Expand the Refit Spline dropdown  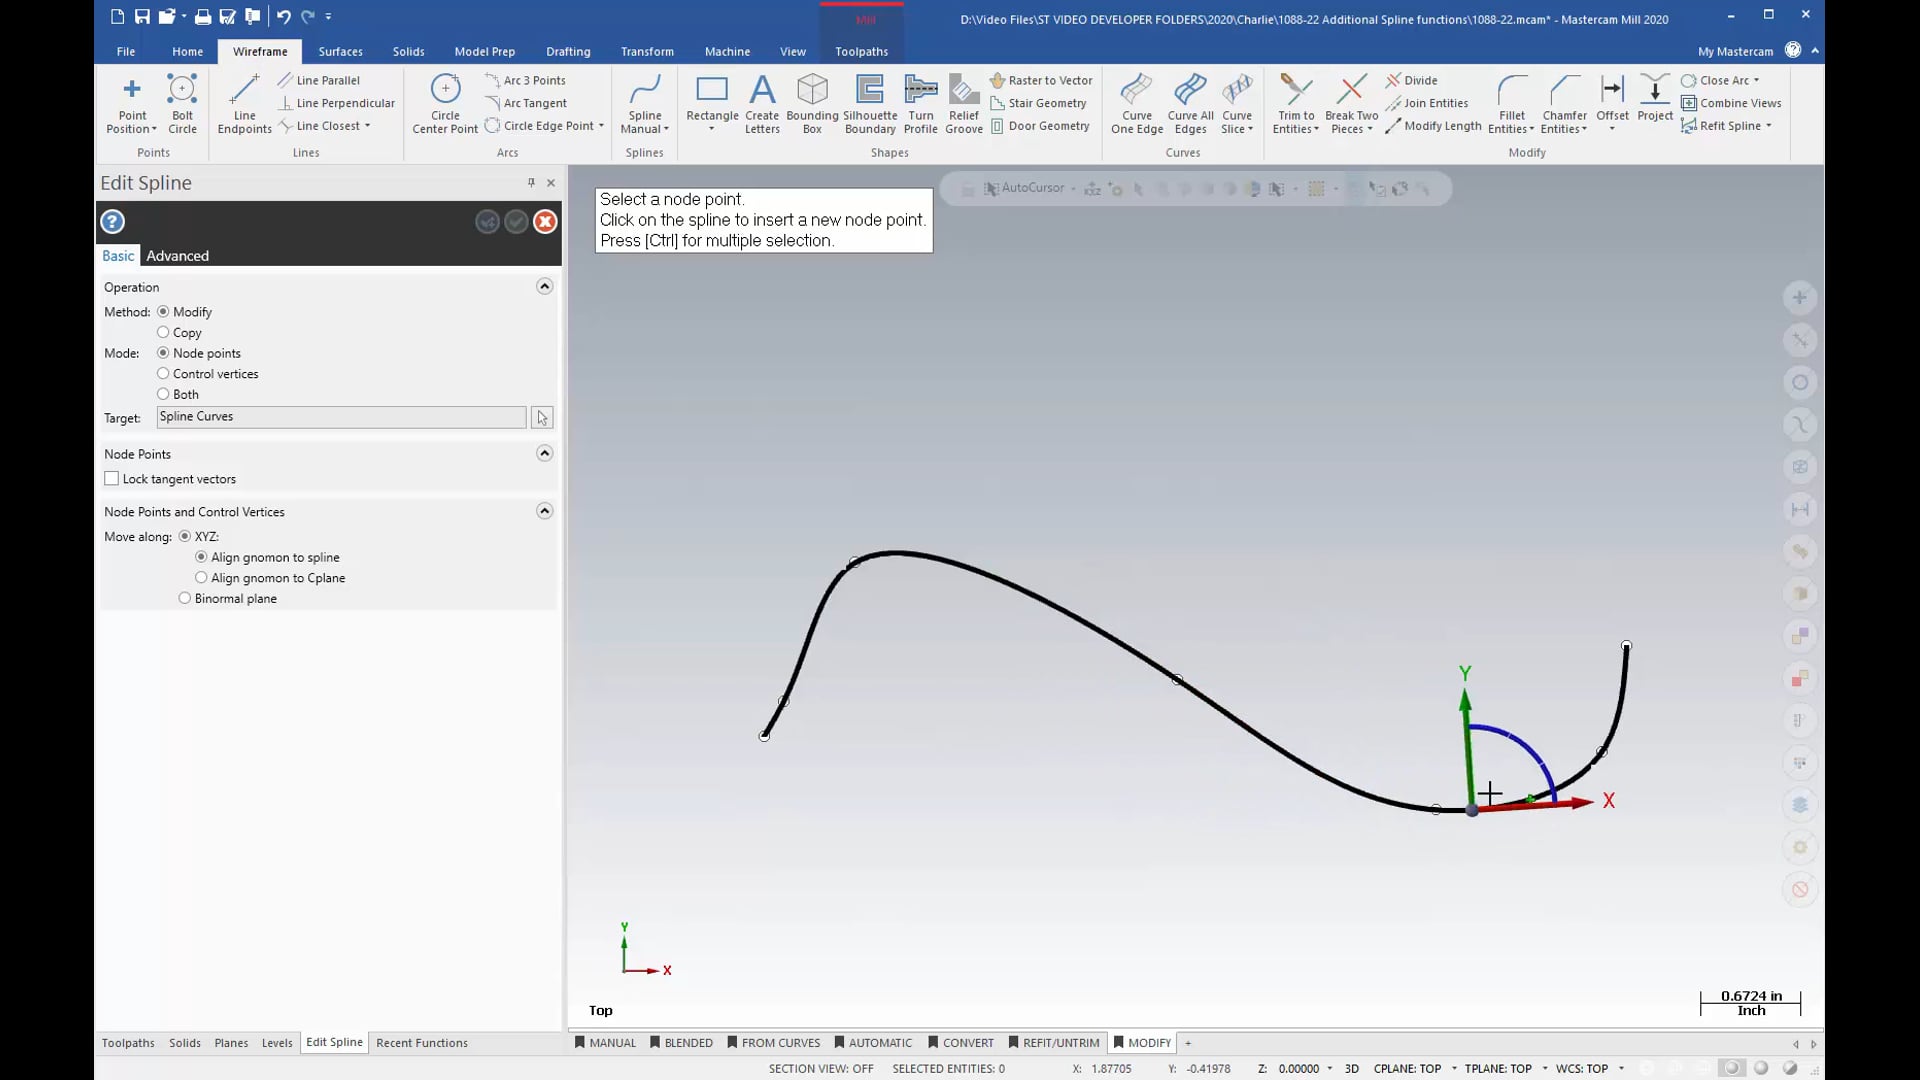tap(1769, 126)
